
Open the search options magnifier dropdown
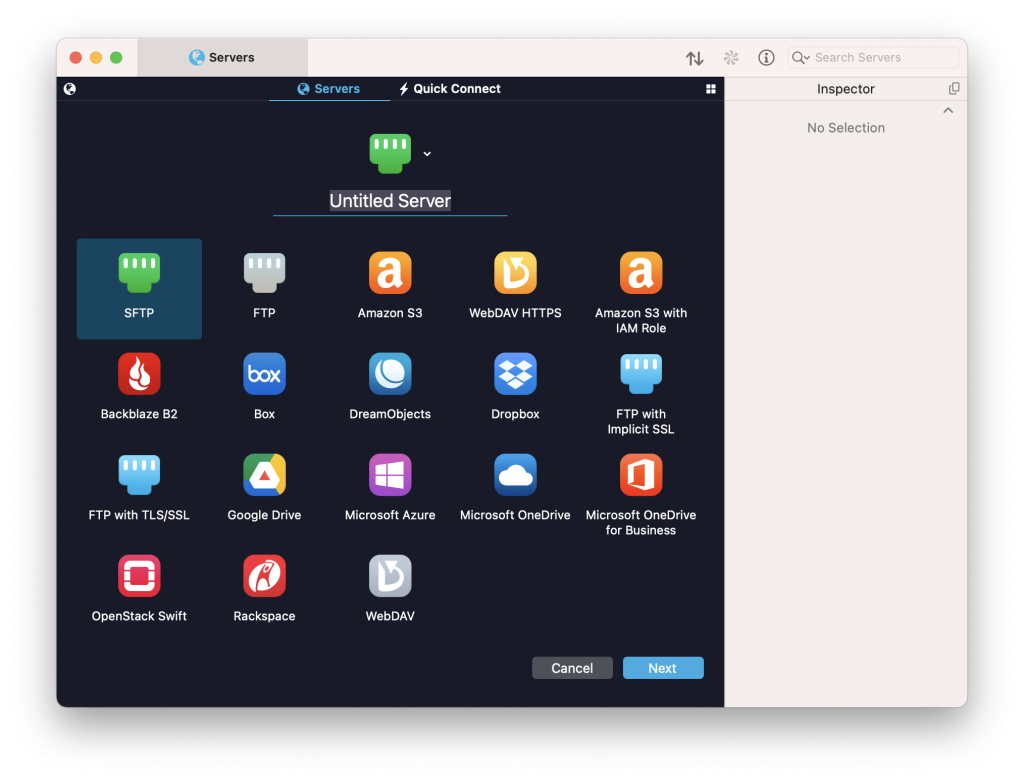tap(801, 58)
